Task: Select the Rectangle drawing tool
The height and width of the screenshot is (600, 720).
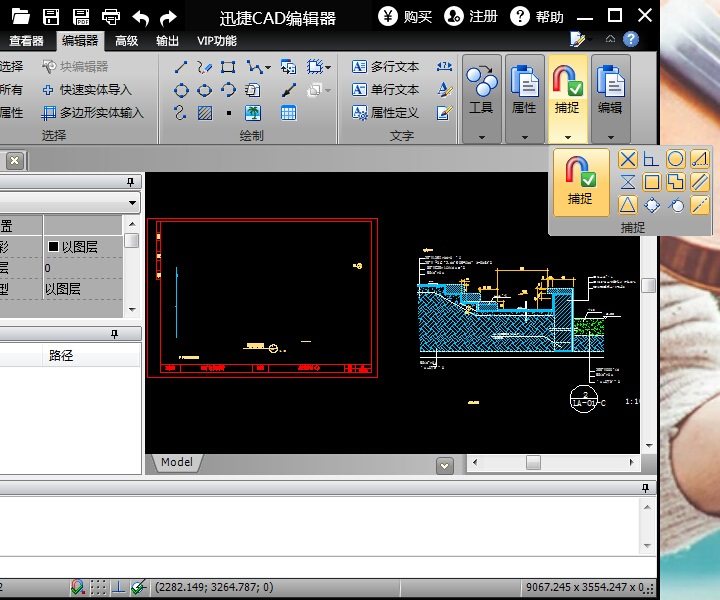Action: (x=229, y=68)
